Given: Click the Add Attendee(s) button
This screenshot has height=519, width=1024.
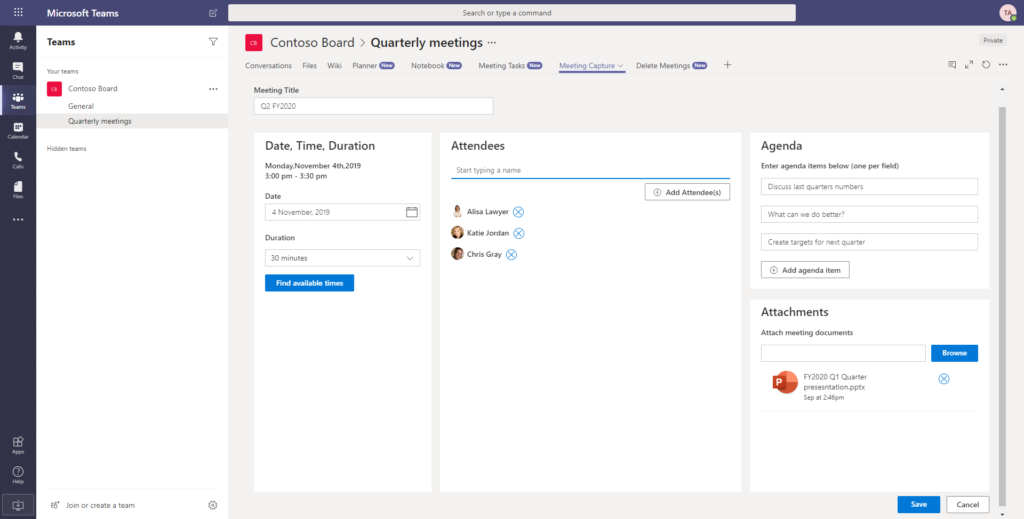Looking at the screenshot, I should click(687, 192).
